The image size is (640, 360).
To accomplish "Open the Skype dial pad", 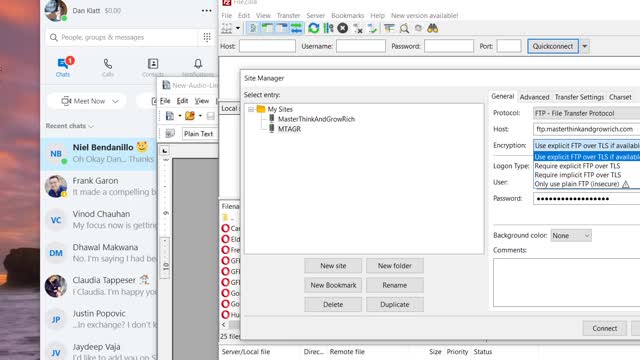I will (207, 37).
